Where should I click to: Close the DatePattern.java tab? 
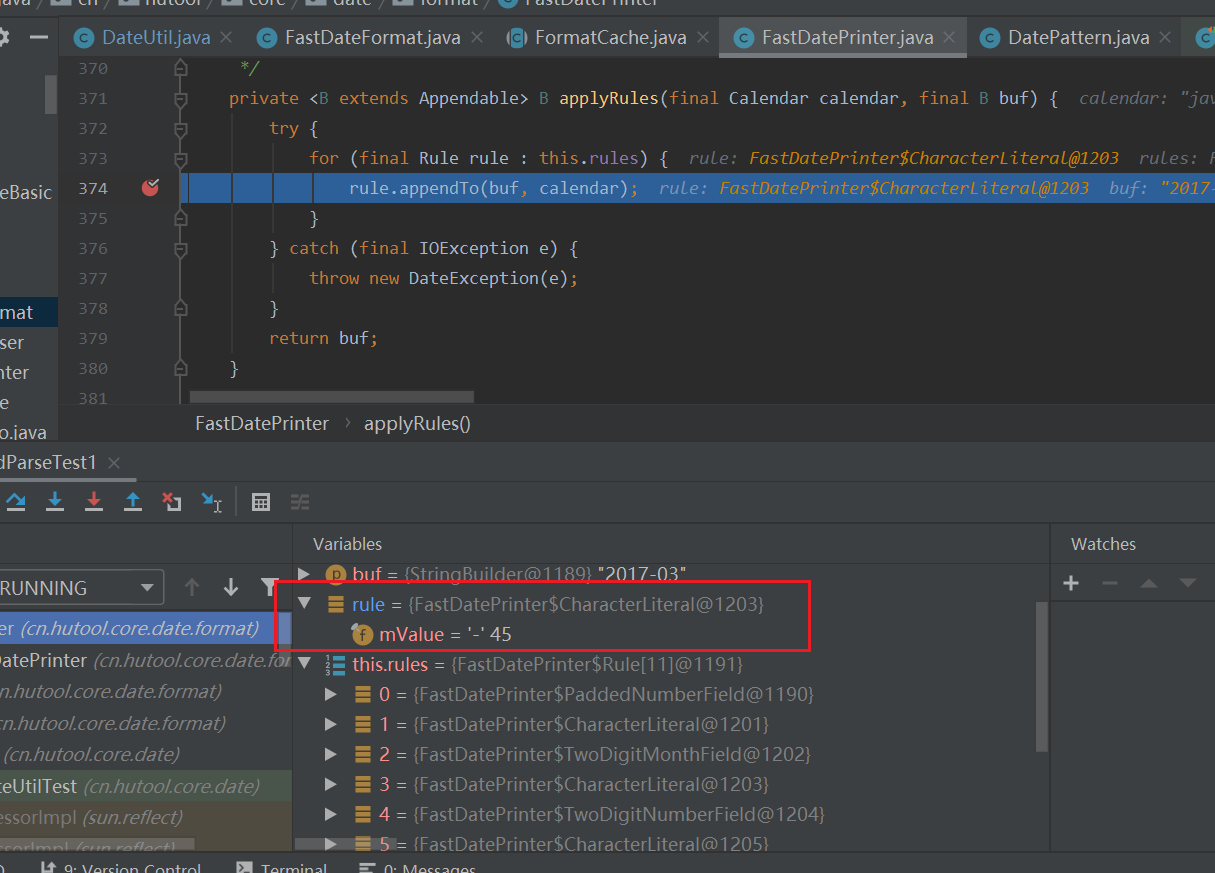click(1165, 37)
